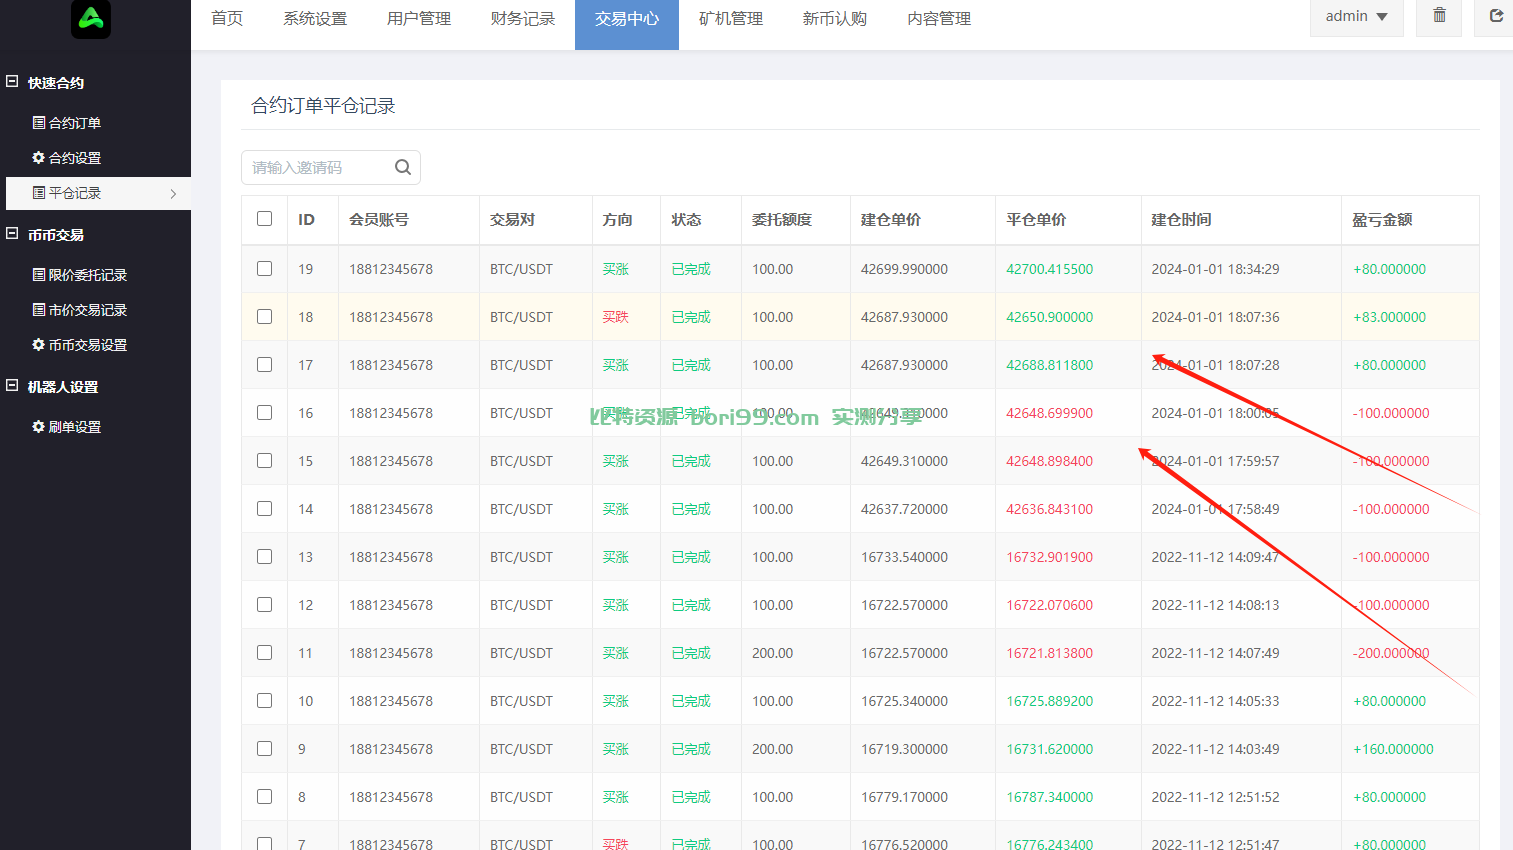Image resolution: width=1513 pixels, height=850 pixels.
Task: Click the gear icon beside 刷单设置
Action: pos(39,427)
